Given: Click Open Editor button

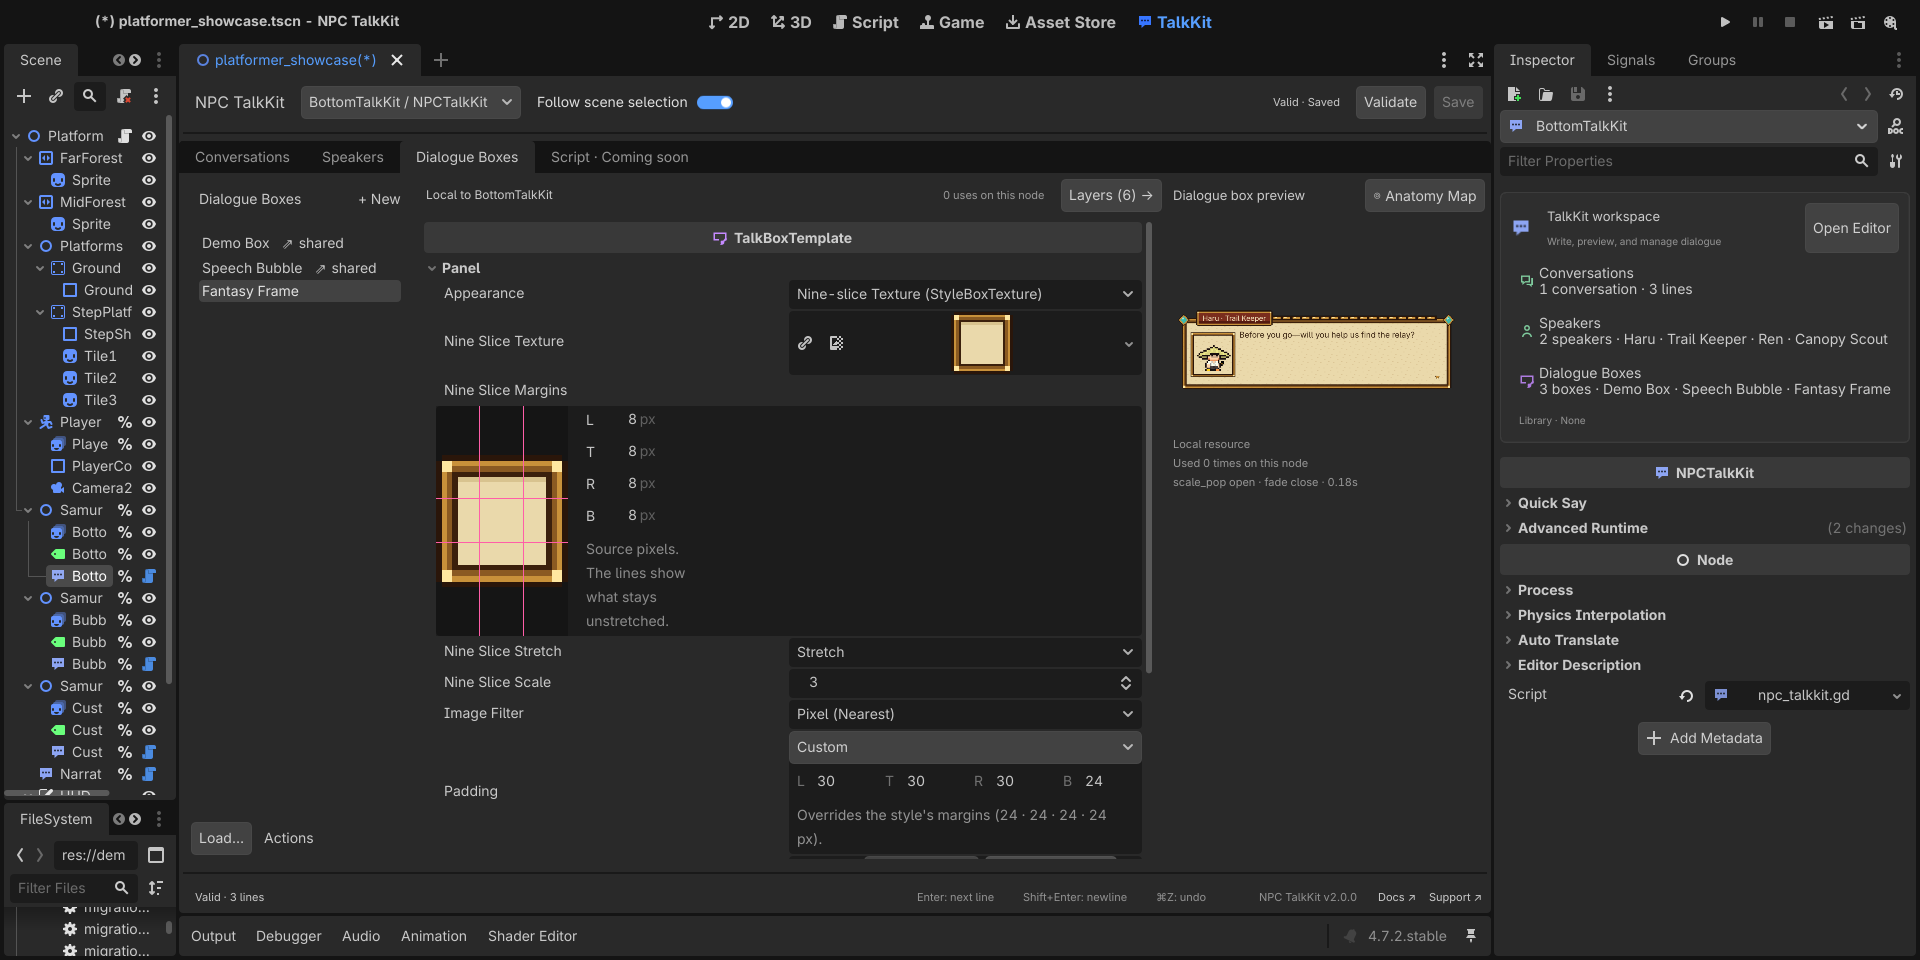Looking at the screenshot, I should [x=1851, y=228].
